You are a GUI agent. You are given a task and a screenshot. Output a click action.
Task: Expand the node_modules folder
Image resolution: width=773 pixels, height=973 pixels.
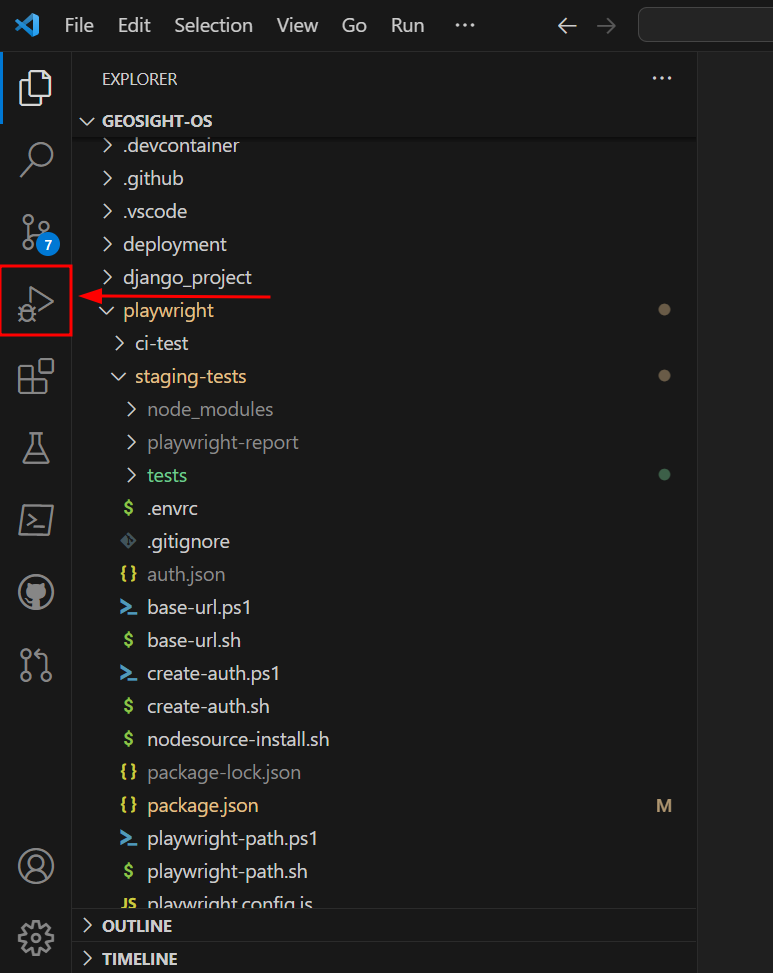click(384, 409)
